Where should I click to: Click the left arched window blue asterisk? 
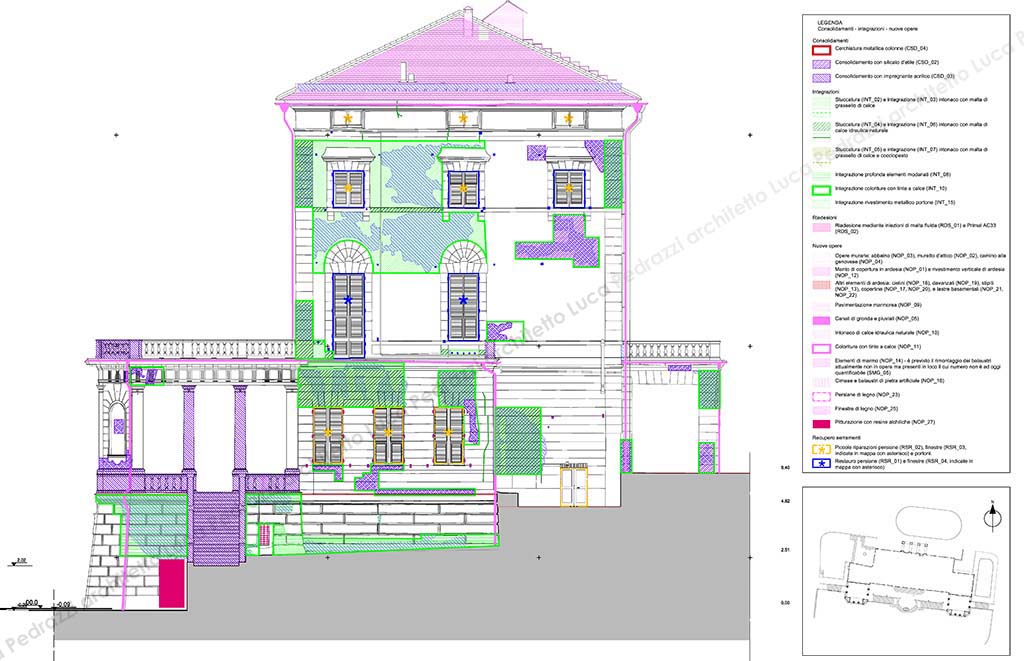[348, 300]
